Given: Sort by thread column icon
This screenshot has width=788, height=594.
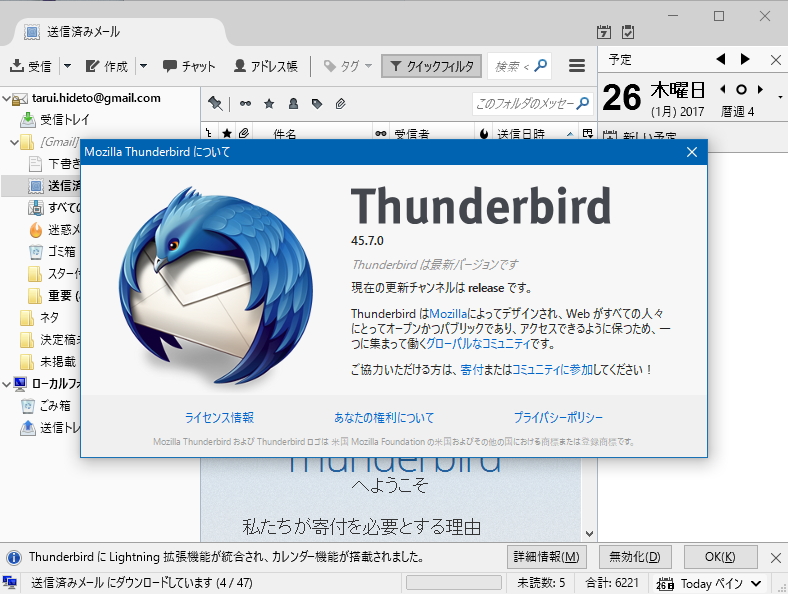Looking at the screenshot, I should click(209, 133).
